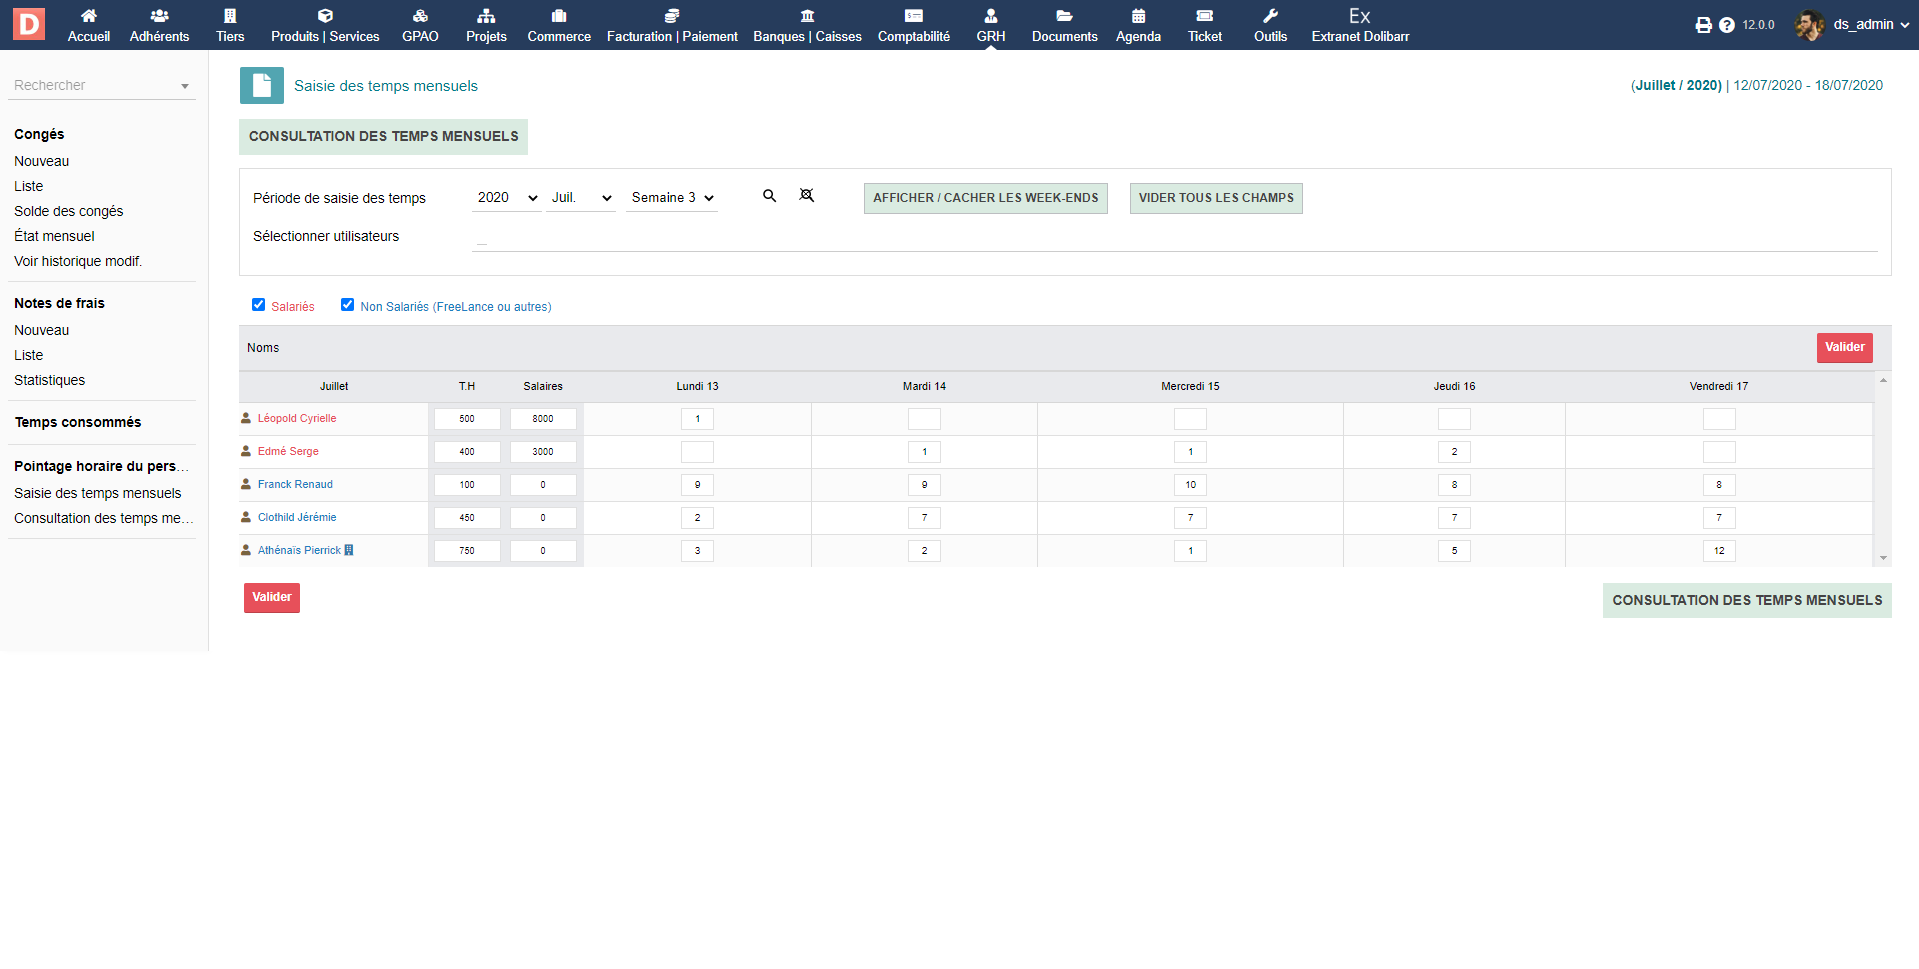Viewport: 1919px width, 969px height.
Task: Click the Lundi 13 field for Edmé Serge
Action: (x=697, y=452)
